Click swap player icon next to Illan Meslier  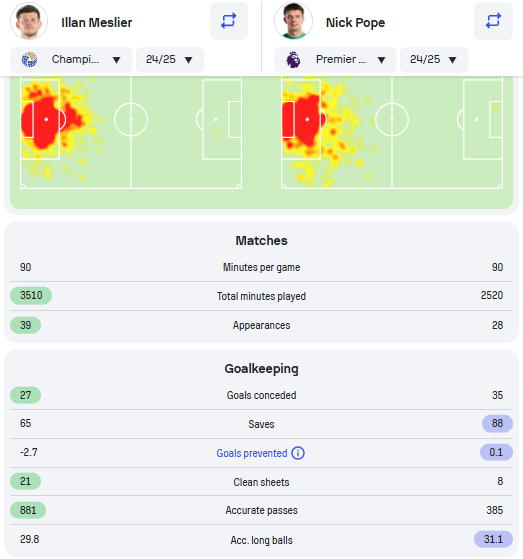click(229, 21)
